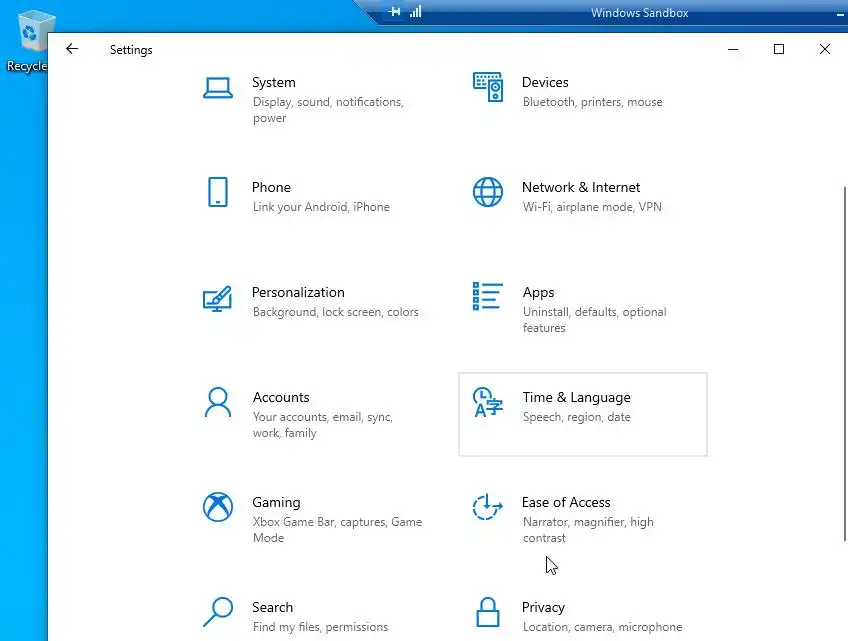Screen dimensions: 848x641
Task: Select the Accounts person icon
Action: (x=218, y=402)
